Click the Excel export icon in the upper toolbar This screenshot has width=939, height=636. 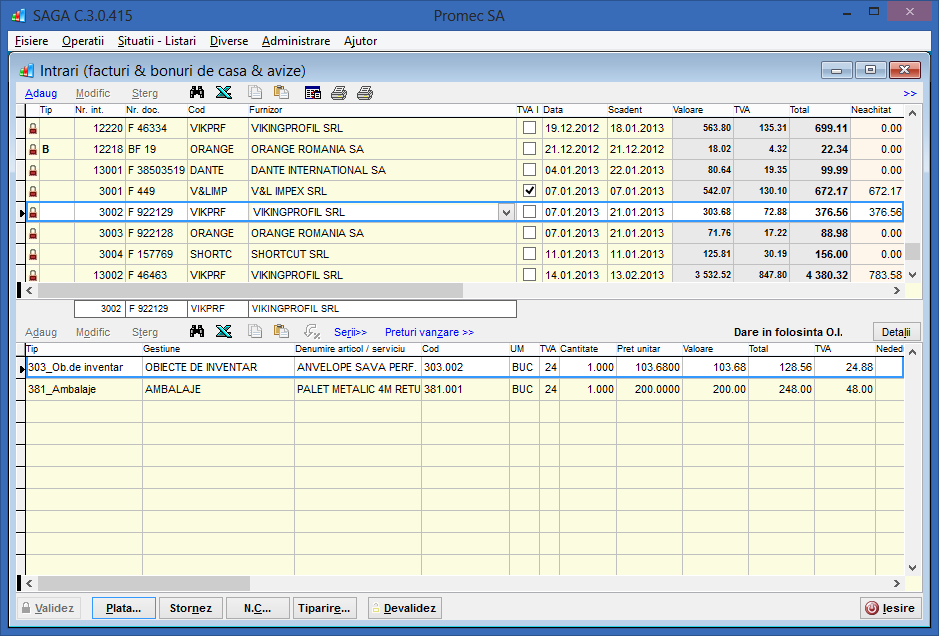(x=224, y=93)
